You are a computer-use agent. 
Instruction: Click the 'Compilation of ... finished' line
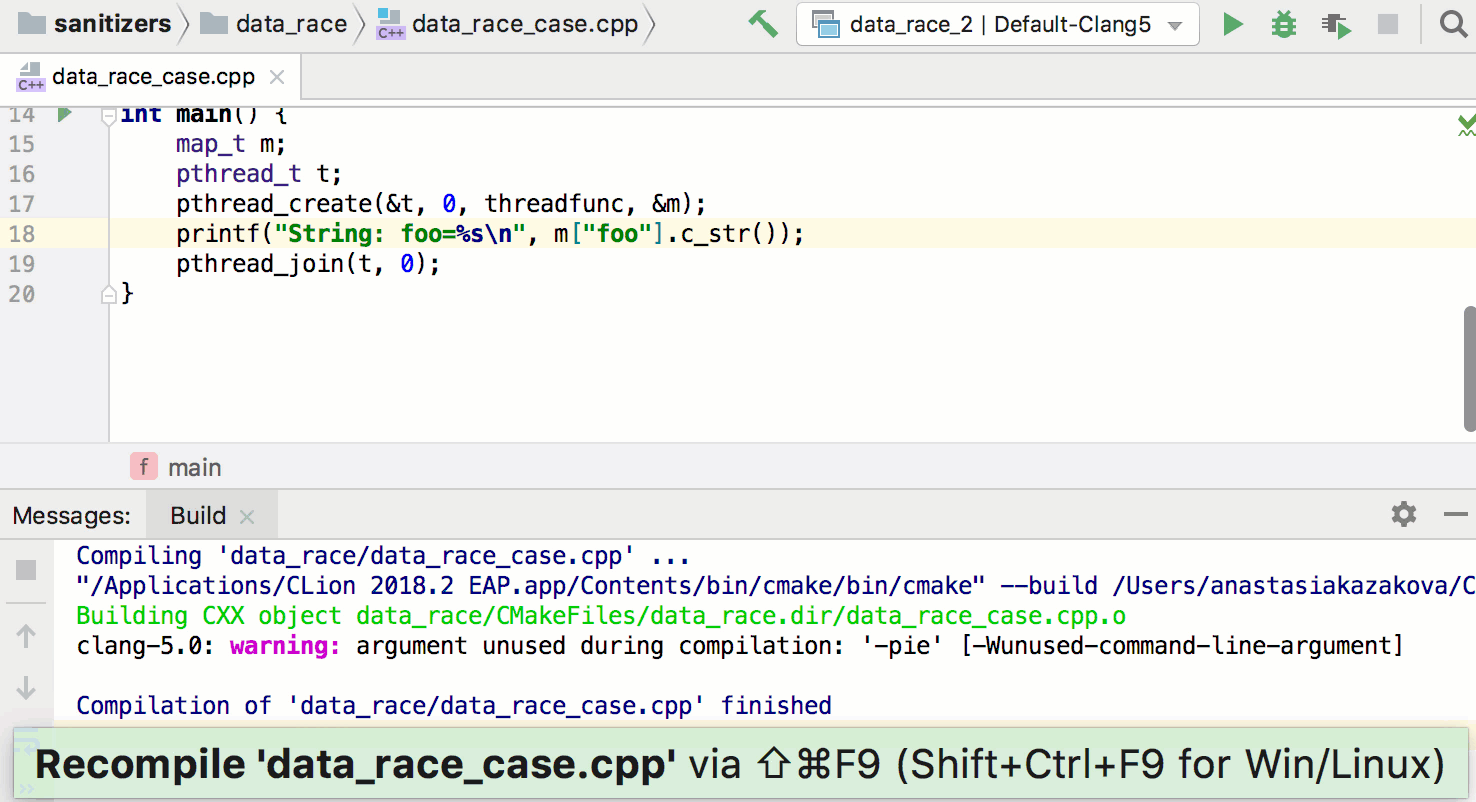454,706
